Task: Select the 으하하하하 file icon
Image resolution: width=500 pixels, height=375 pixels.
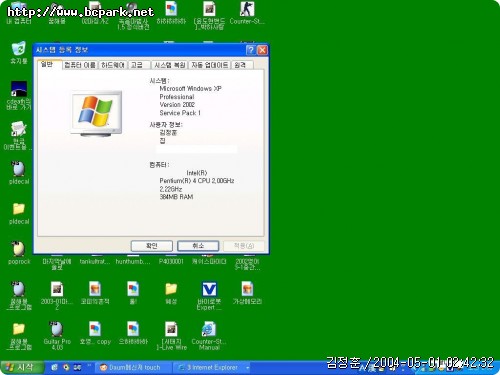Action: [x=133, y=329]
